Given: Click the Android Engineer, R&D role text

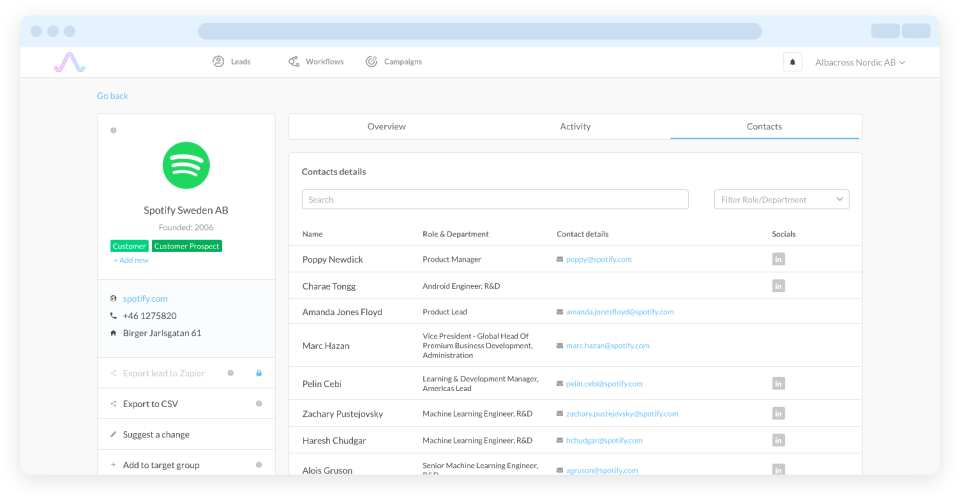Looking at the screenshot, I should click(461, 286).
